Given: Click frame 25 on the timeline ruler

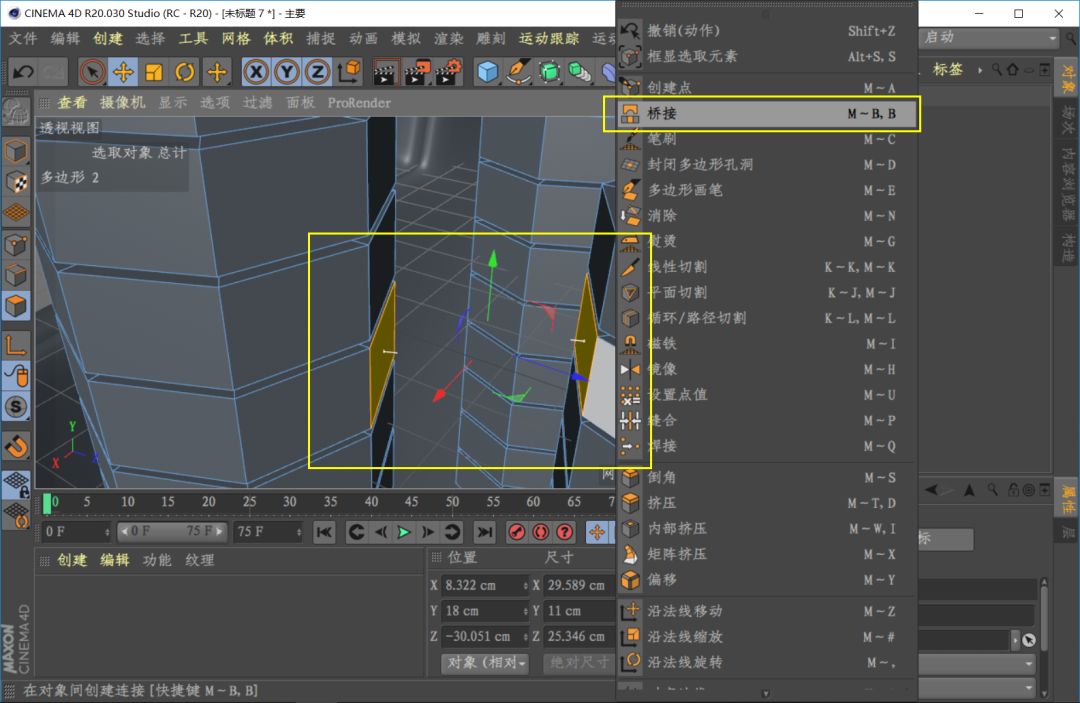Looking at the screenshot, I should [x=249, y=502].
